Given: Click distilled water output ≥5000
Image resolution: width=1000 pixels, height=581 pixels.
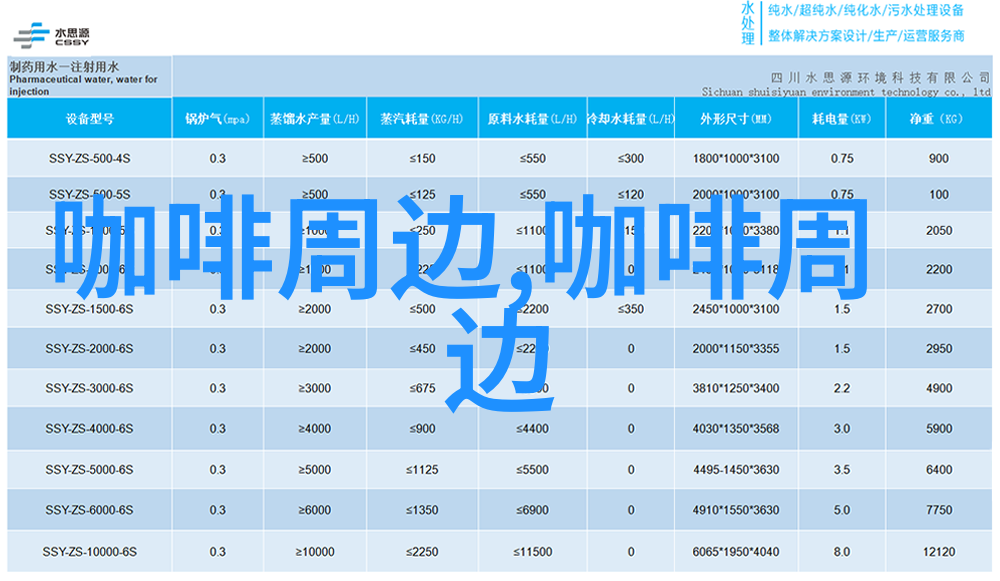Looking at the screenshot, I should (x=314, y=470).
